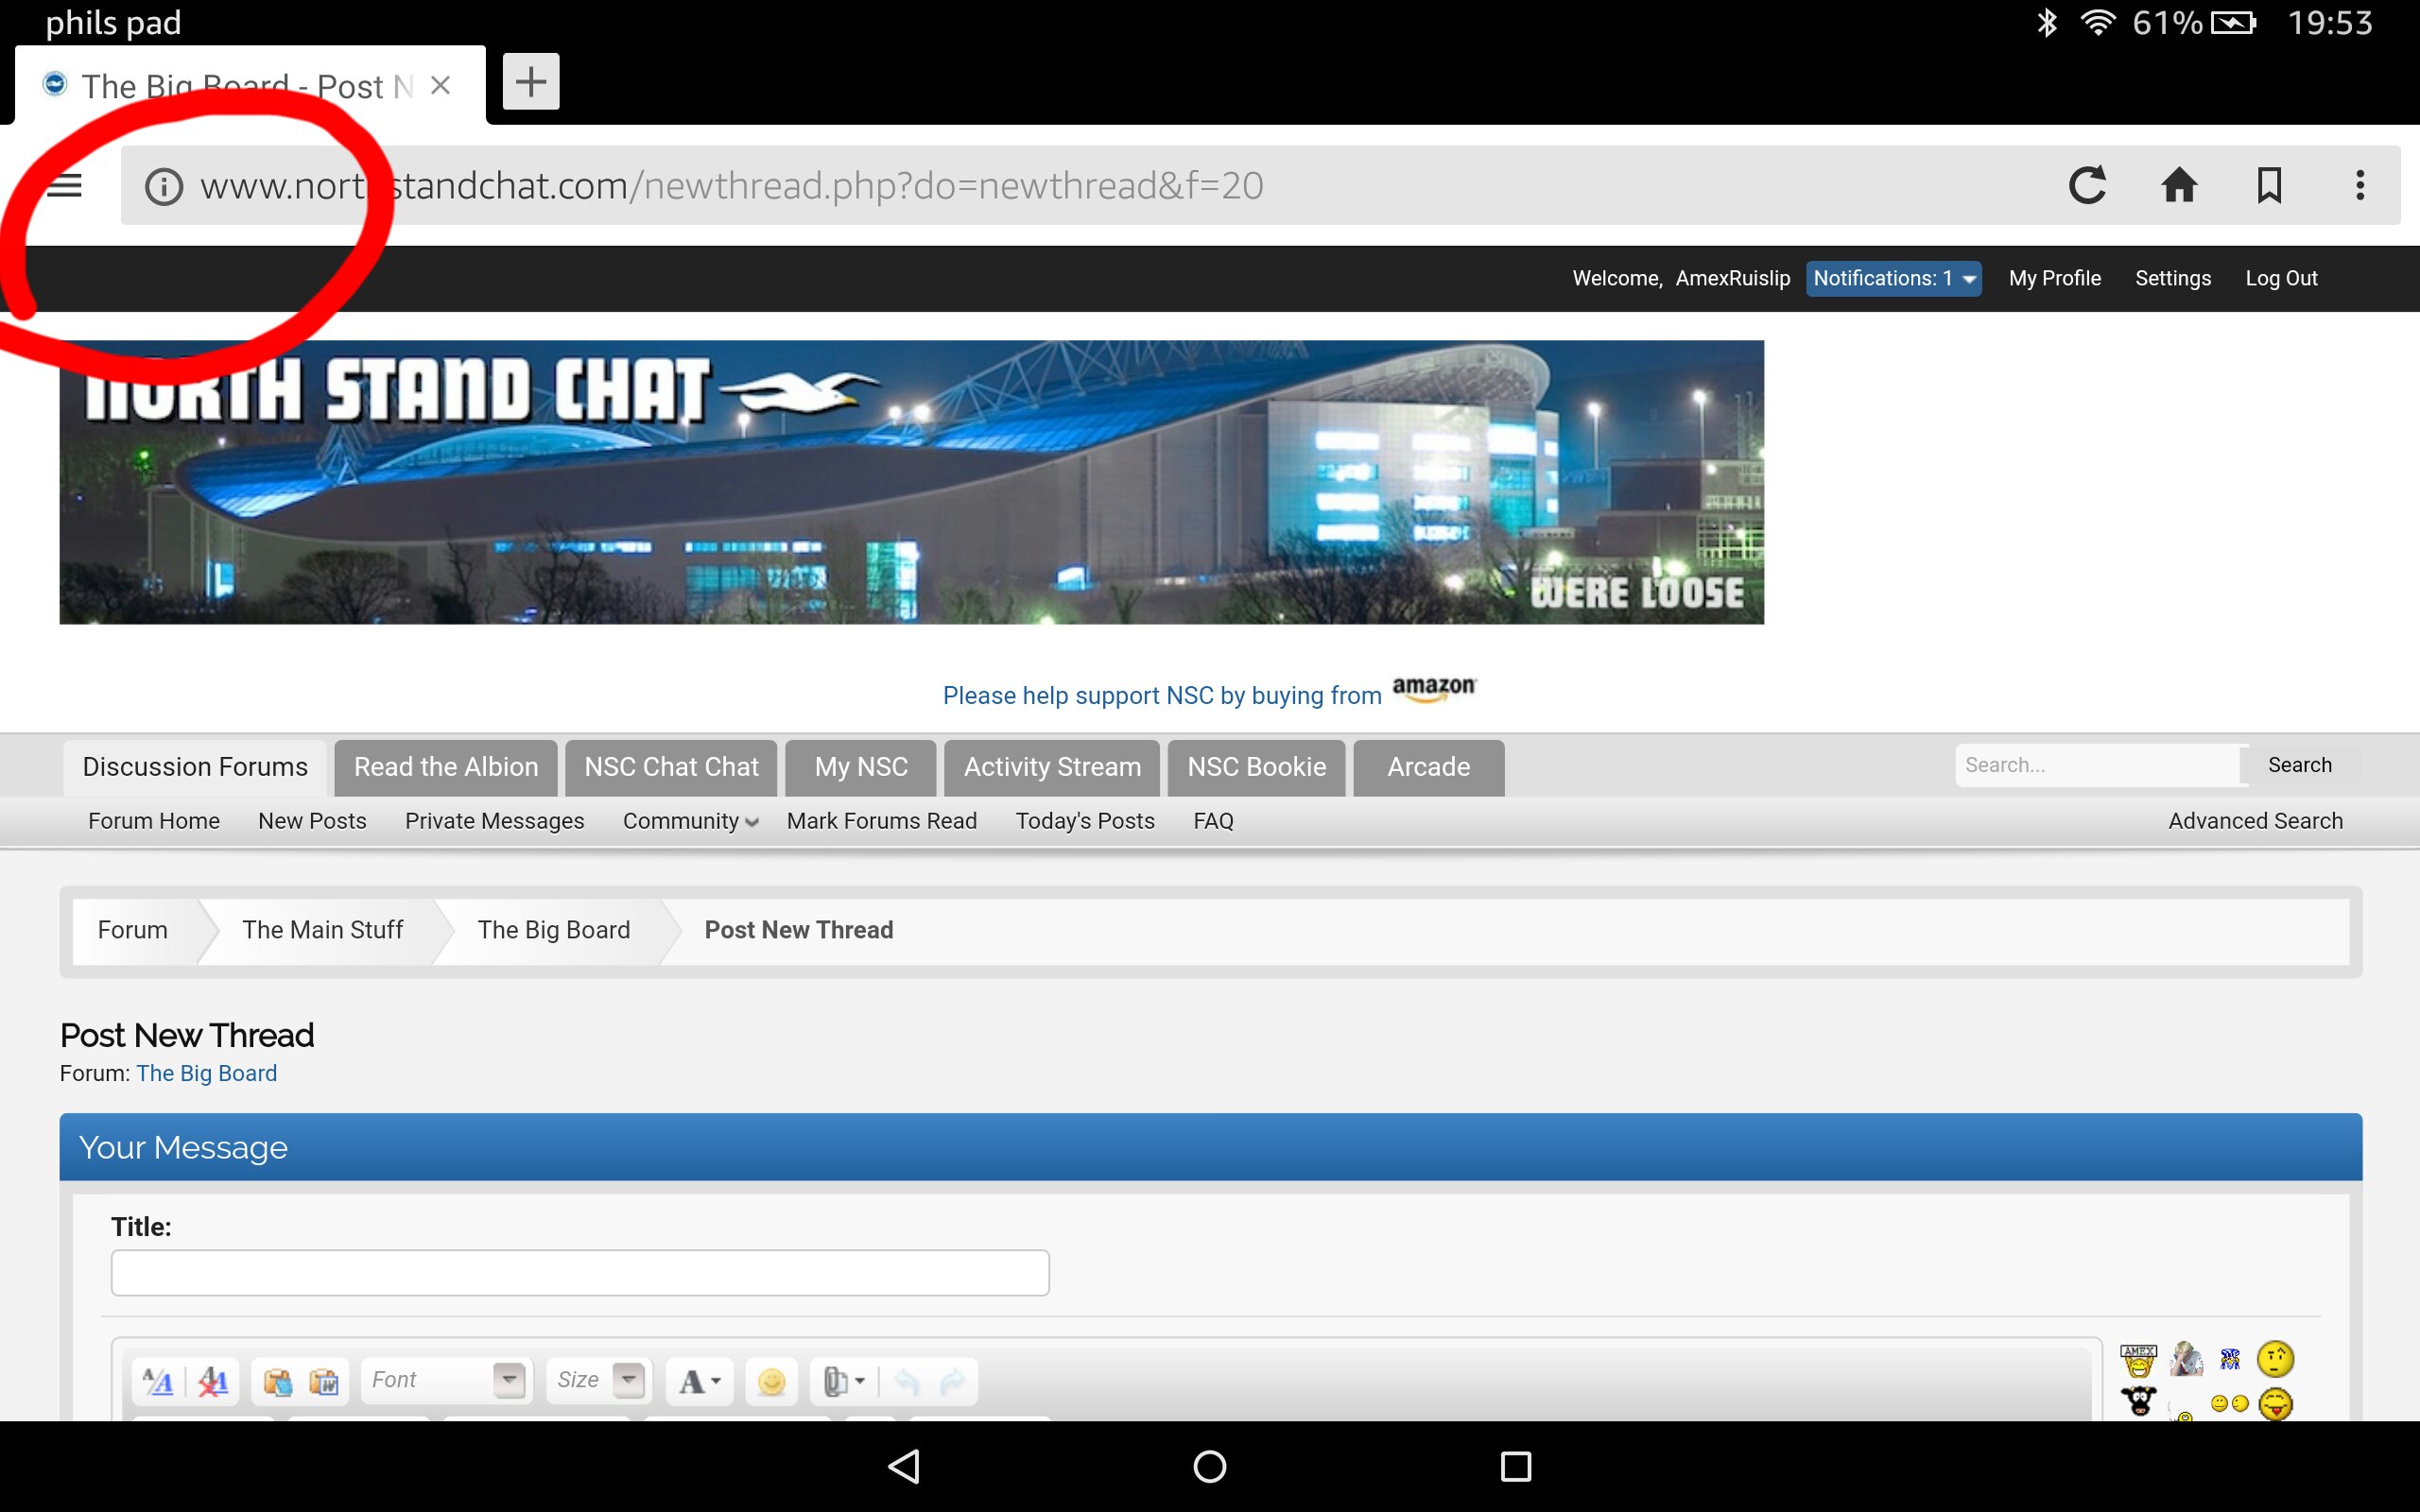
Task: Open the Arcade tab
Action: click(x=1429, y=768)
